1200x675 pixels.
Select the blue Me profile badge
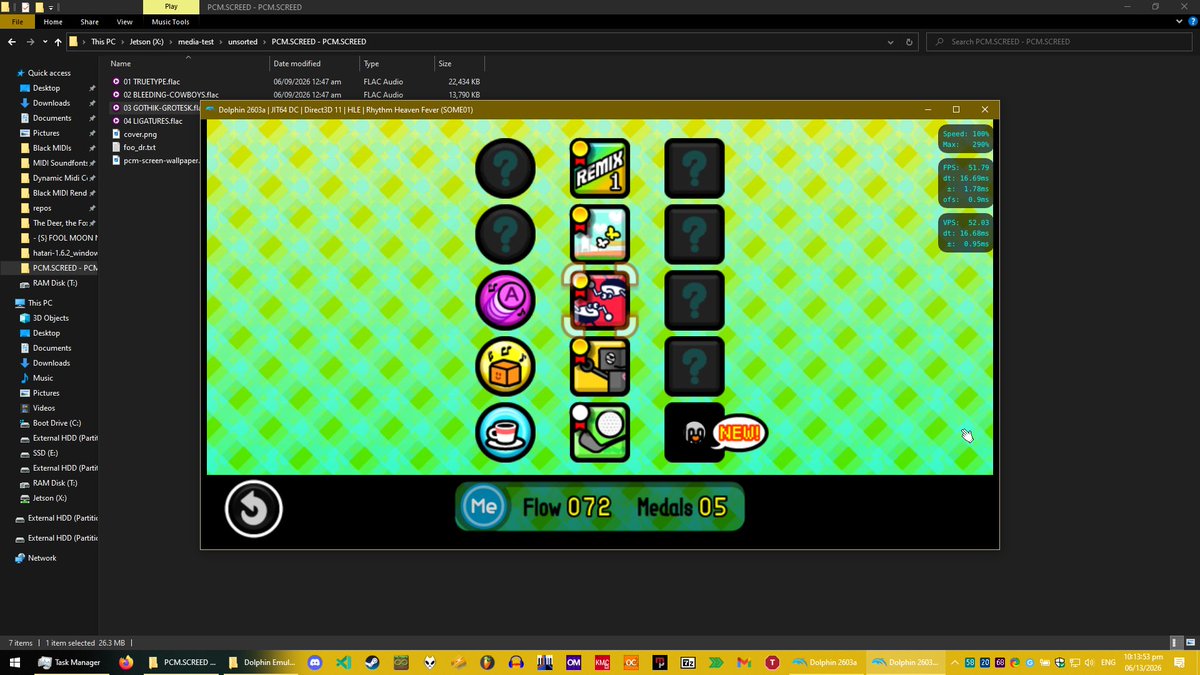point(483,506)
